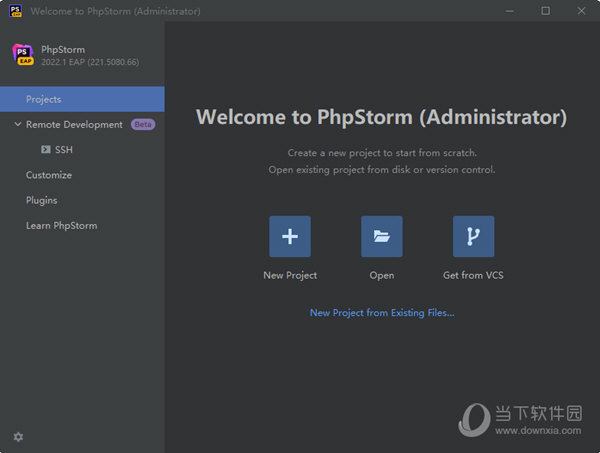Click the Get from VCS label
600x453 pixels.
(473, 275)
